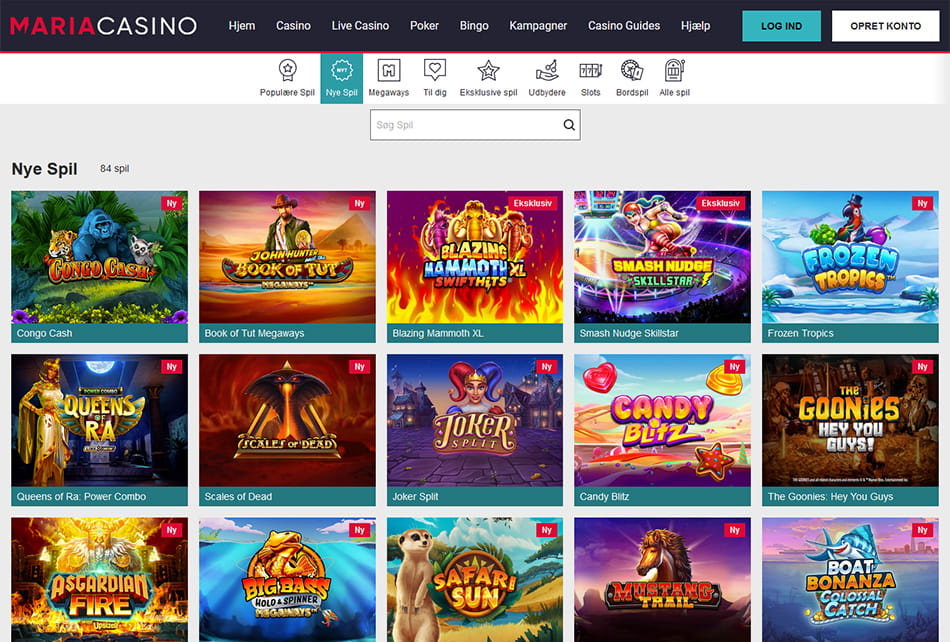Image resolution: width=950 pixels, height=642 pixels.
Task: Open the Book of Tut Megaways thumbnail
Action: [287, 257]
